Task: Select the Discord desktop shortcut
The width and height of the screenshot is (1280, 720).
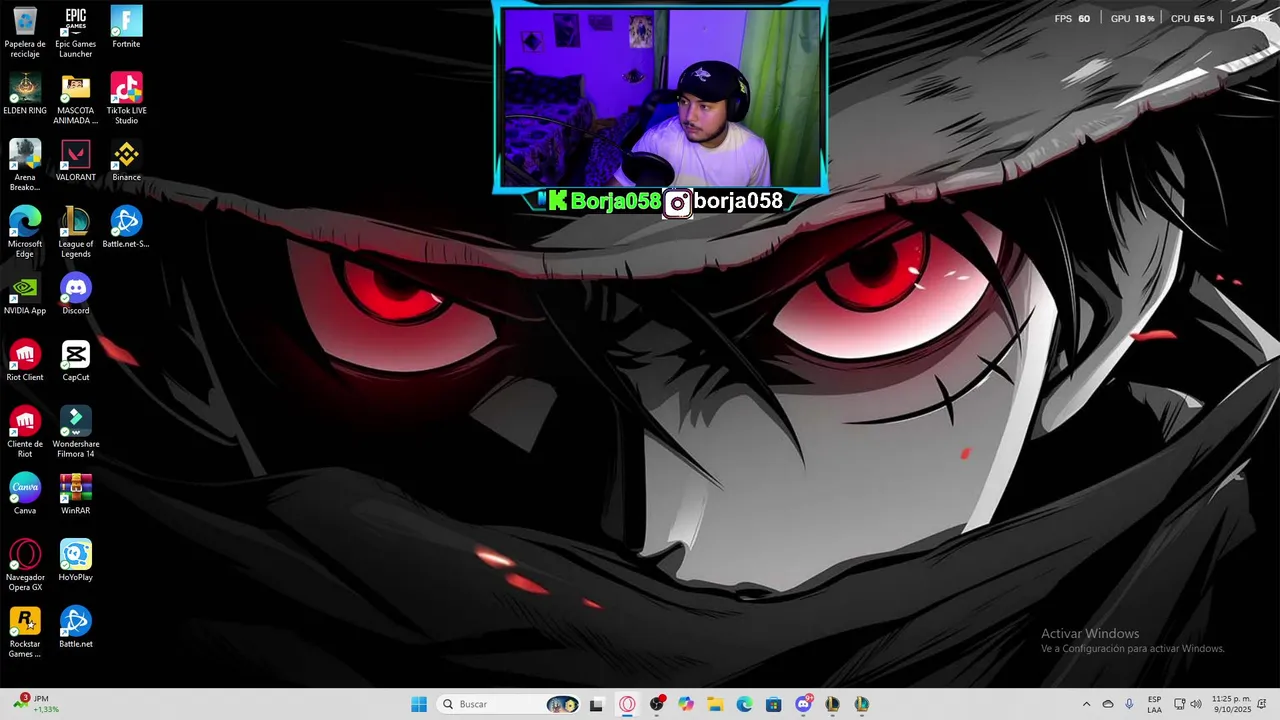Action: click(76, 294)
